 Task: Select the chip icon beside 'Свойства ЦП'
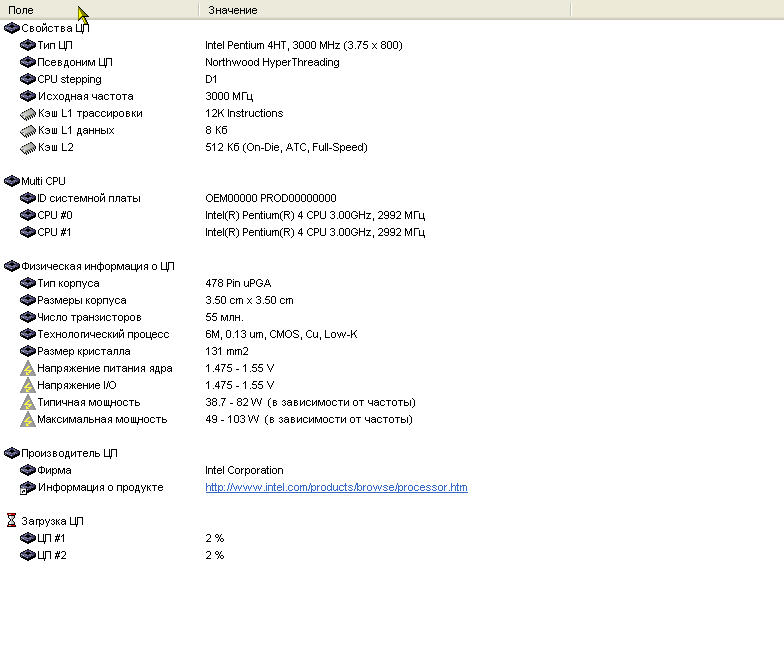point(12,28)
